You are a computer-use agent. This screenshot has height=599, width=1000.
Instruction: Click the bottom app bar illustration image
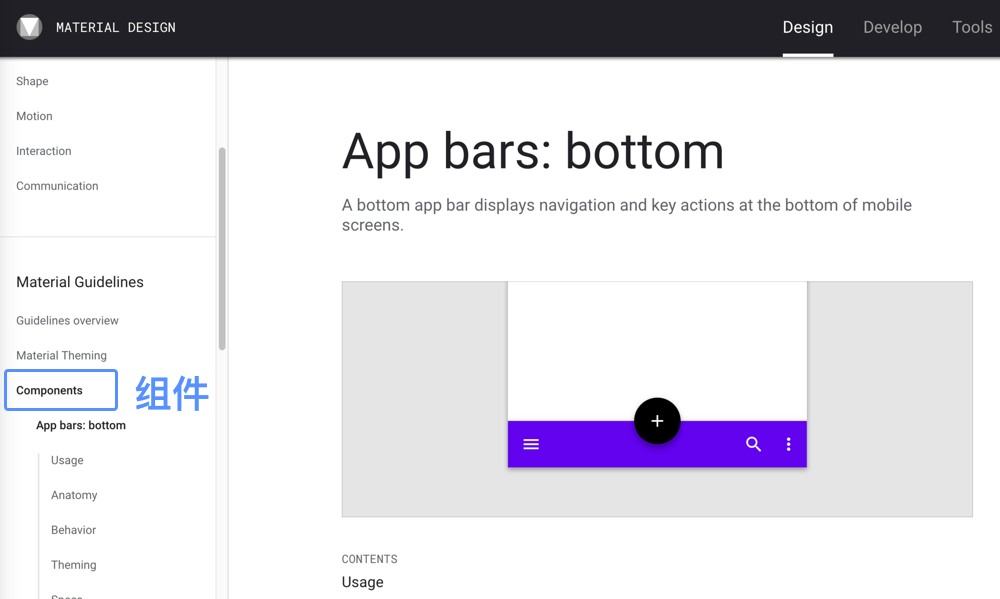[x=657, y=399]
